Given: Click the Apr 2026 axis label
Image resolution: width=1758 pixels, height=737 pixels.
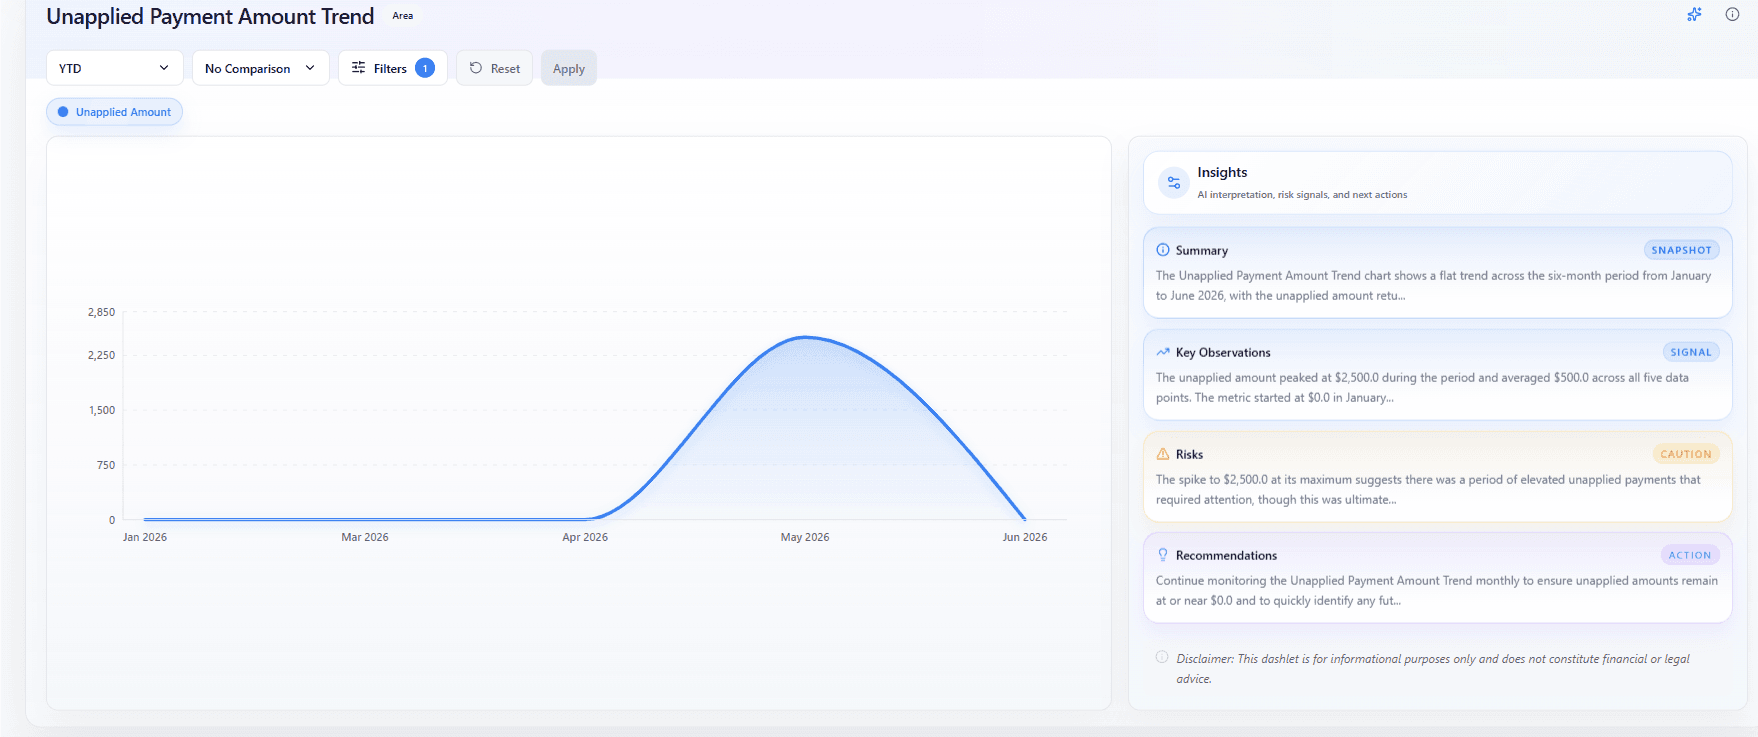Looking at the screenshot, I should 585,537.
